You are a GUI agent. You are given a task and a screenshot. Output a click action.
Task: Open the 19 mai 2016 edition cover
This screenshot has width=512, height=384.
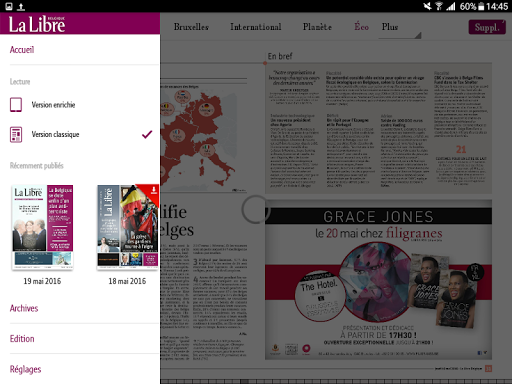[x=42, y=227]
